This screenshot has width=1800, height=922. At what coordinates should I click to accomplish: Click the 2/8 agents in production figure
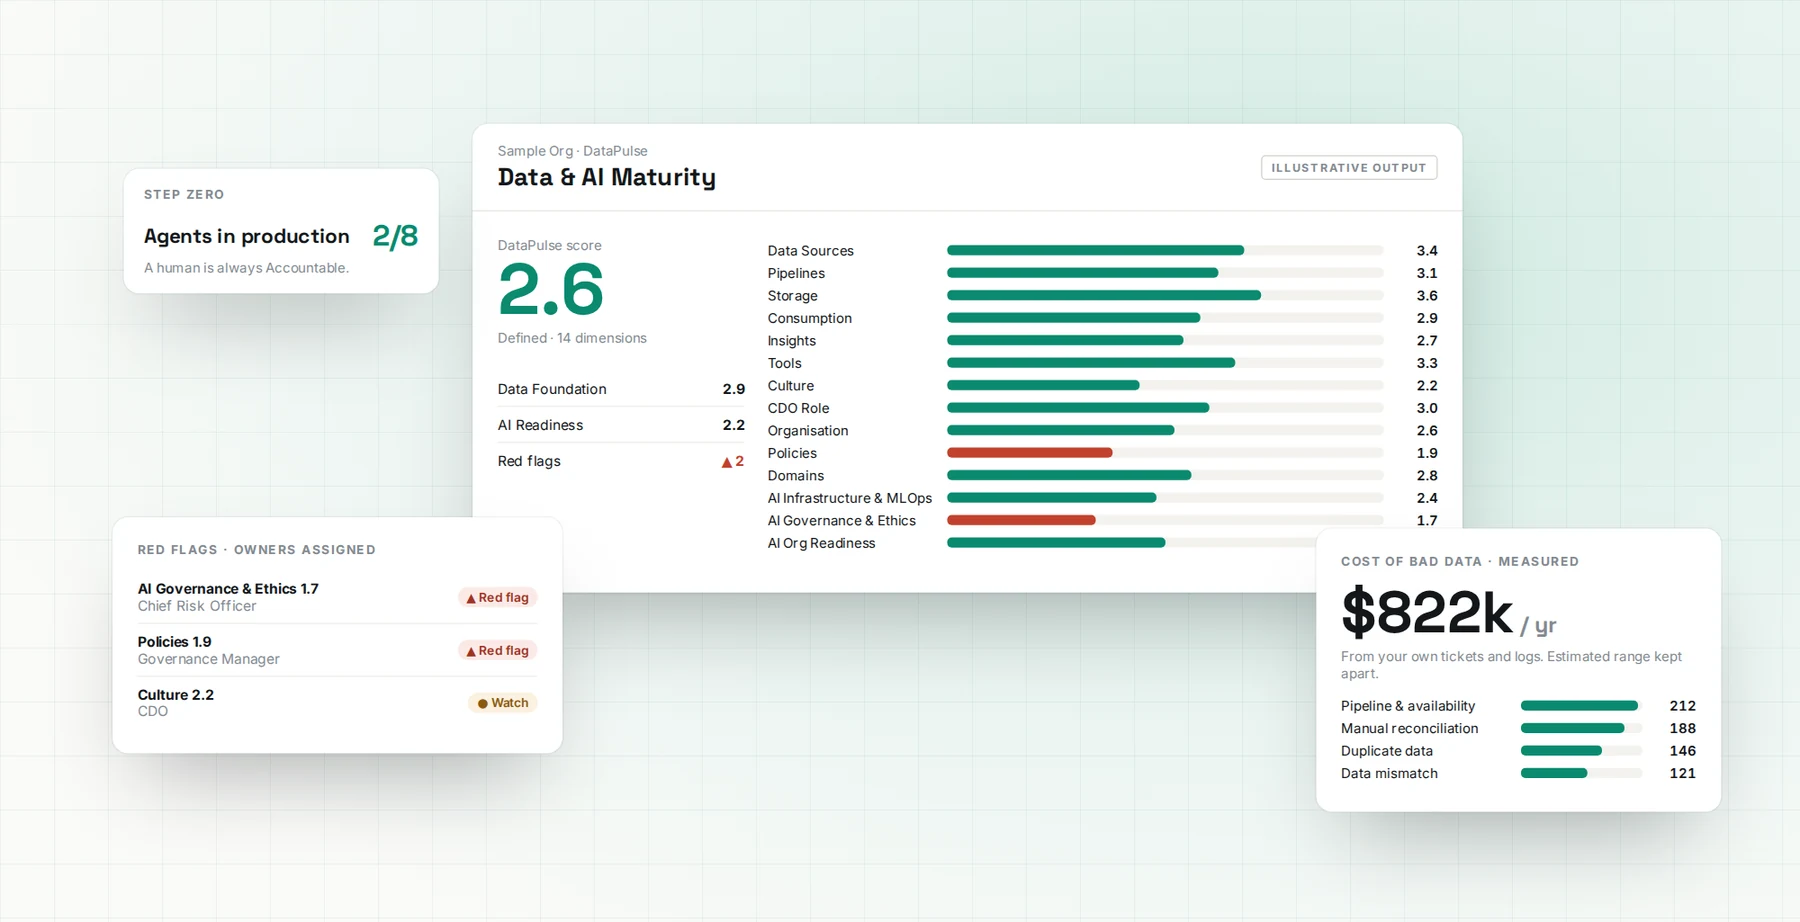[x=395, y=236]
